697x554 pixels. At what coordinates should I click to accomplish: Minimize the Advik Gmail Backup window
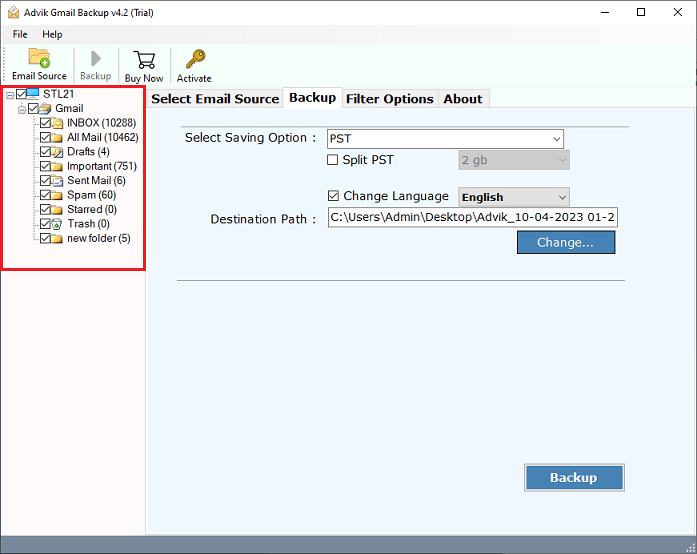(x=605, y=12)
